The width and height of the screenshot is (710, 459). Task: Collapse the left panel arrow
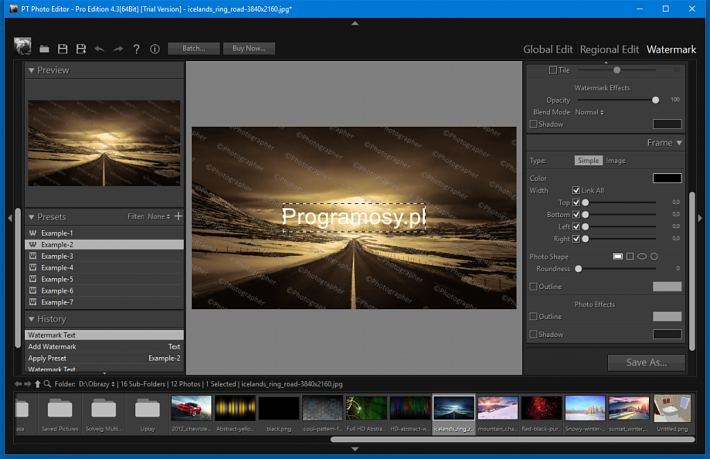[x=10, y=218]
